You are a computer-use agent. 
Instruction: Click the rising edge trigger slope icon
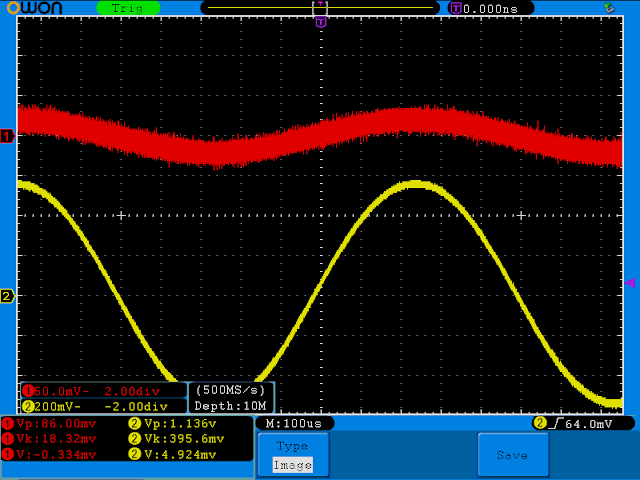coord(556,424)
